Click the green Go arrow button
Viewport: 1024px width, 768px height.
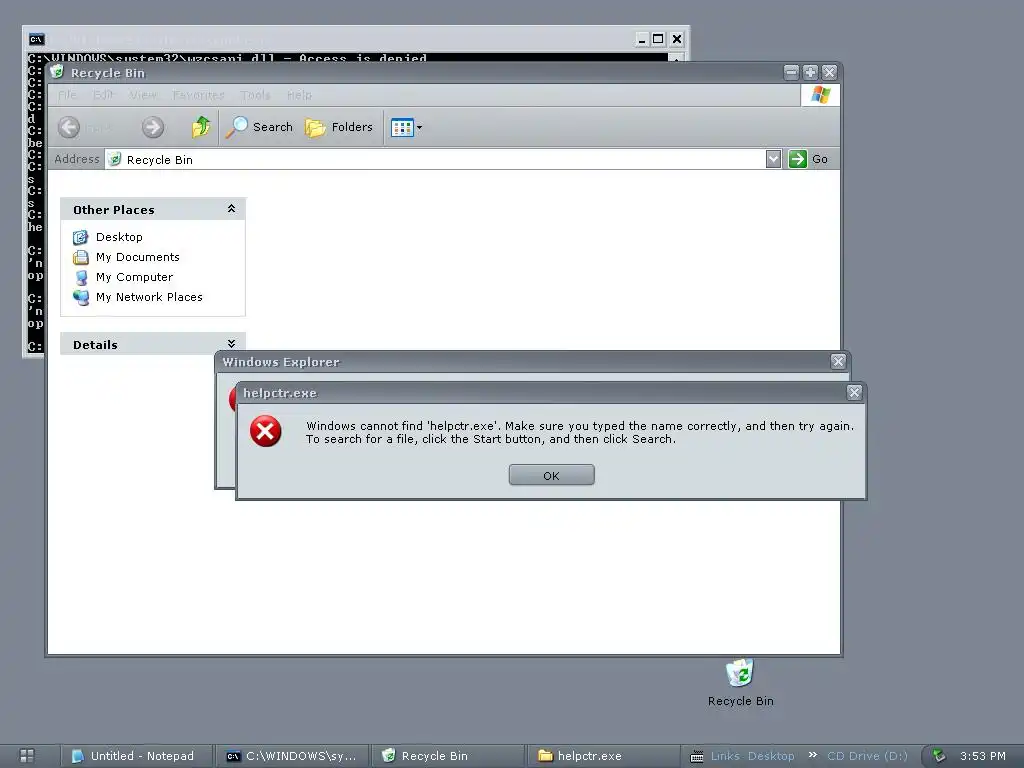(x=797, y=159)
